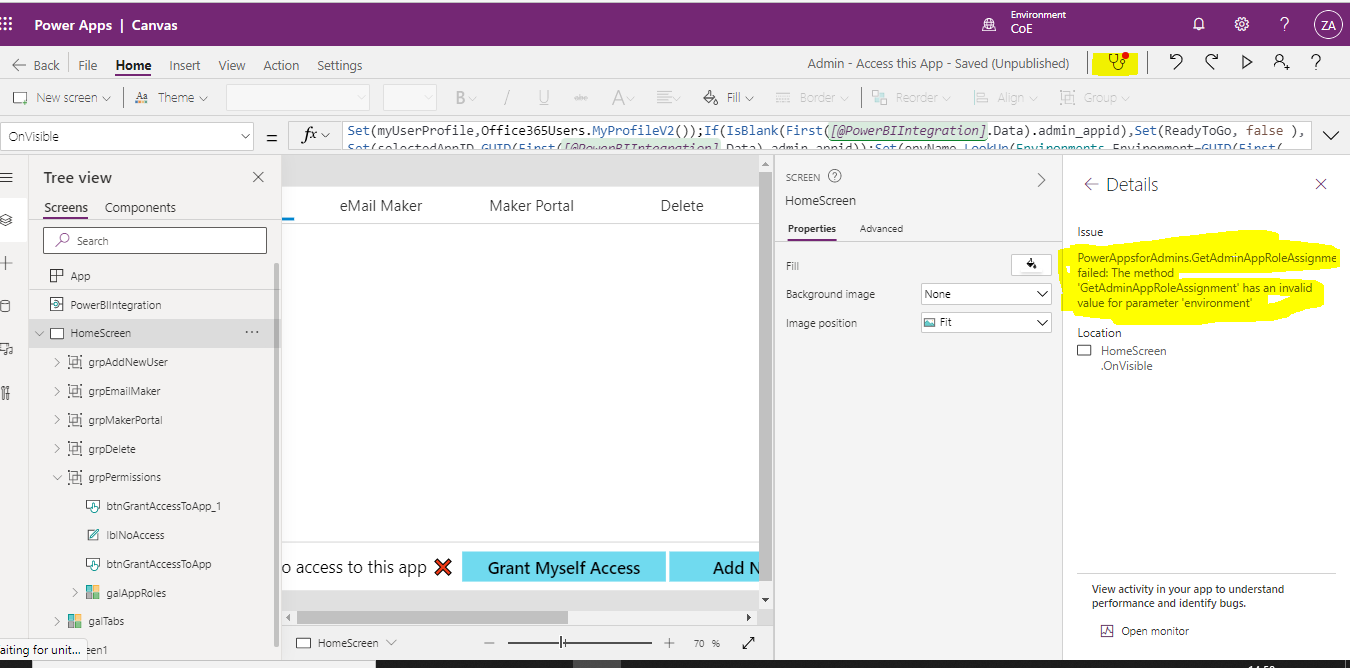Toggle bold formatting in the ribbon
Image resolution: width=1350 pixels, height=668 pixels.
tap(459, 97)
